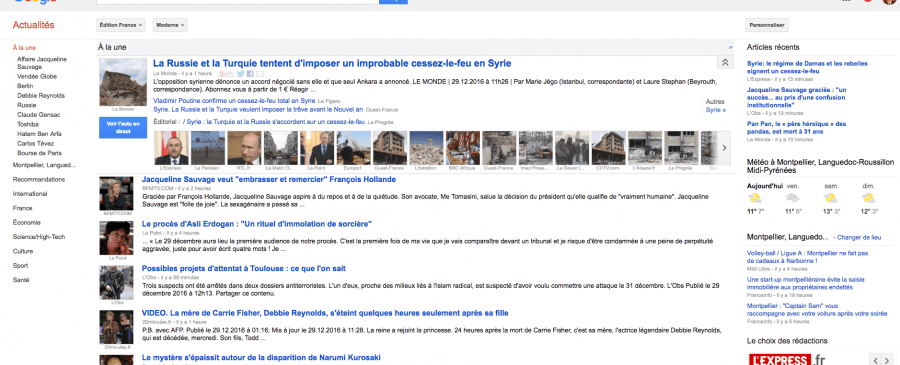Open RTL.fr carousel photo thumbnail
900x365 pixels.
244,147
